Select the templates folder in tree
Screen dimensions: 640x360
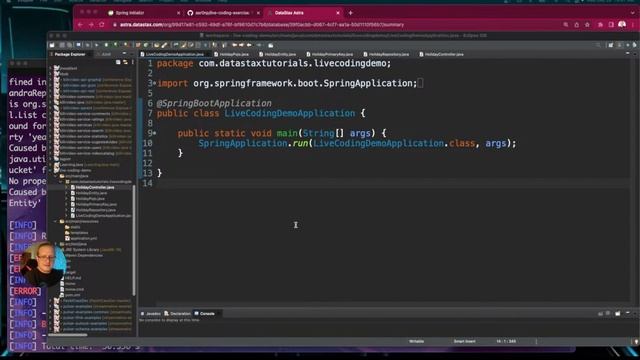(76, 233)
